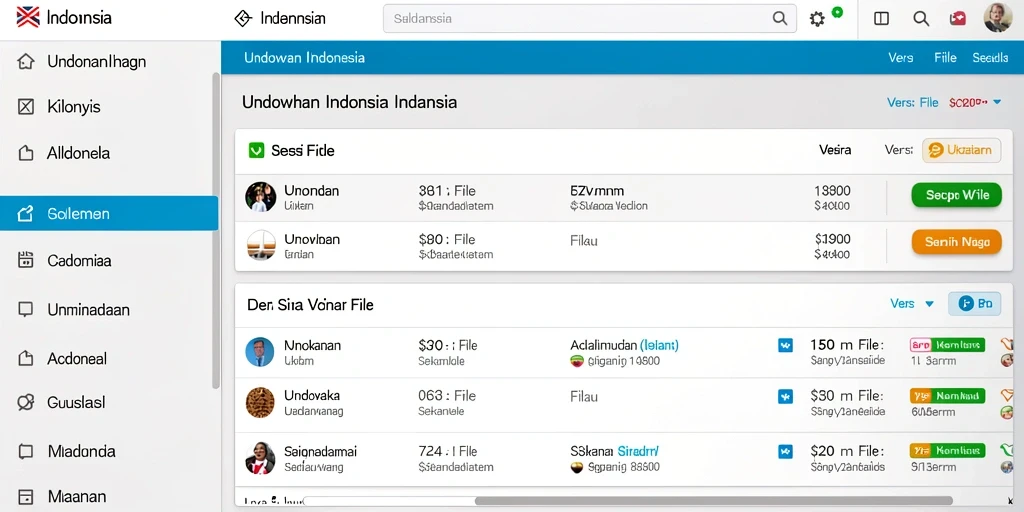The image size is (1024, 512).
Task: Expand the Vers dropdown in Der Siia Vonar File
Action: click(x=912, y=304)
